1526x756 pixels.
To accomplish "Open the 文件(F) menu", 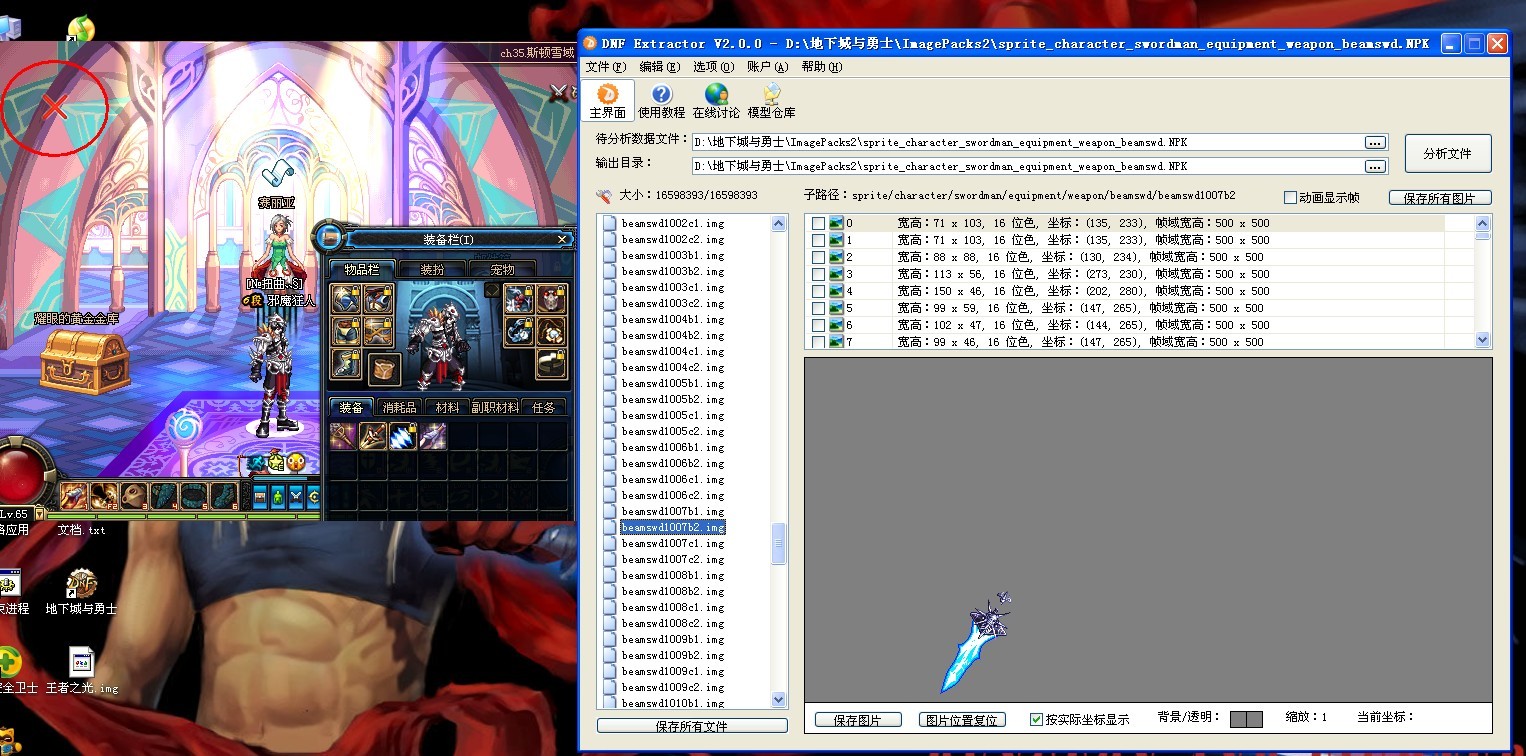I will click(606, 67).
